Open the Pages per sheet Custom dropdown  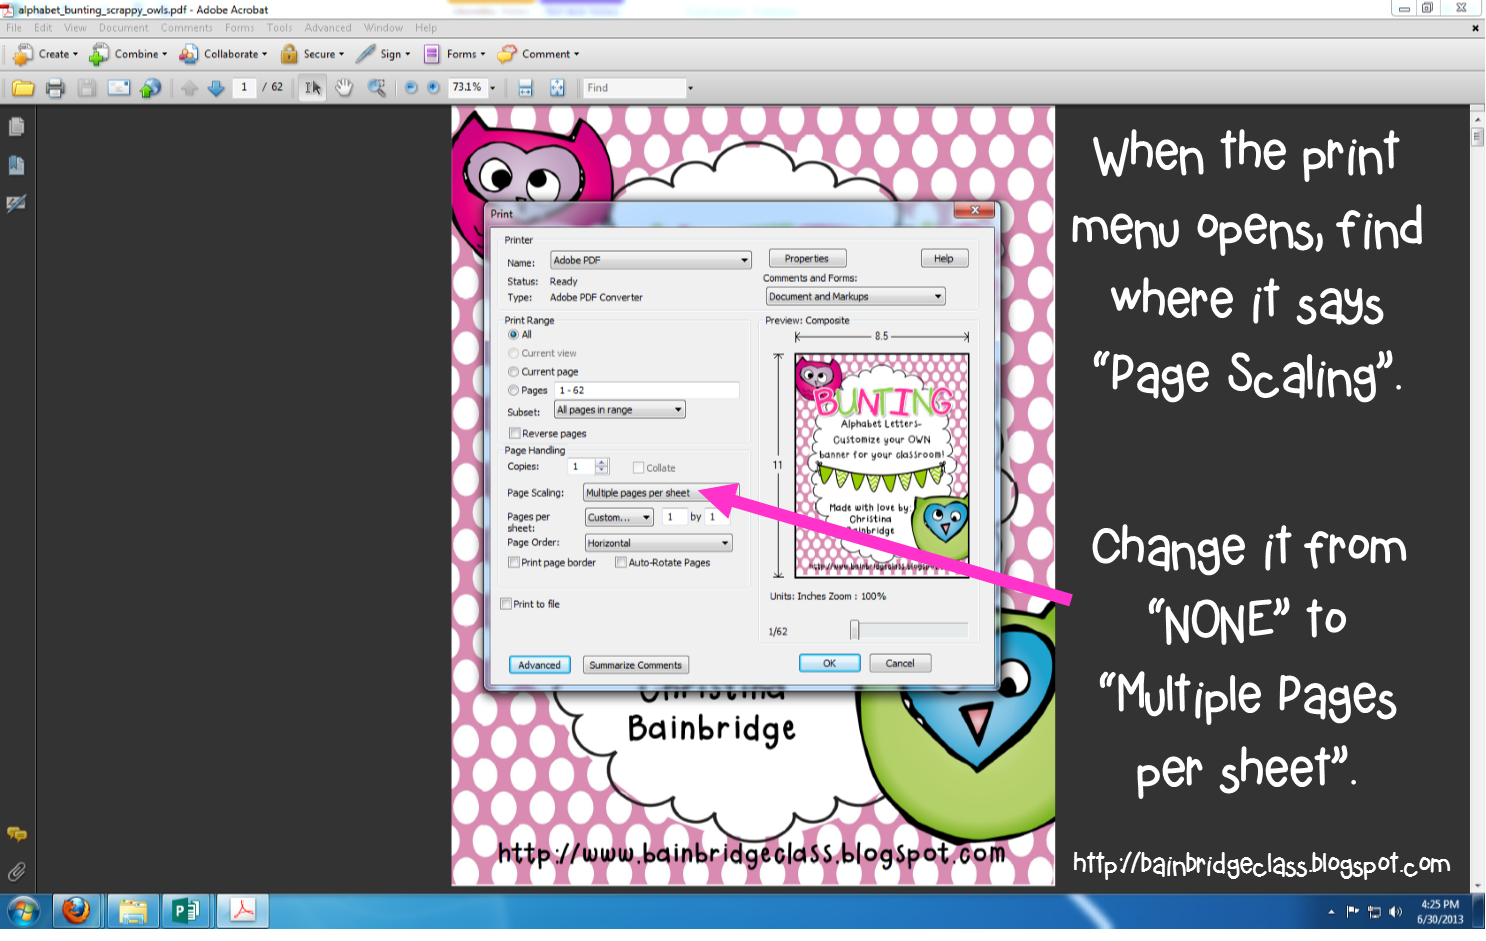(x=619, y=518)
